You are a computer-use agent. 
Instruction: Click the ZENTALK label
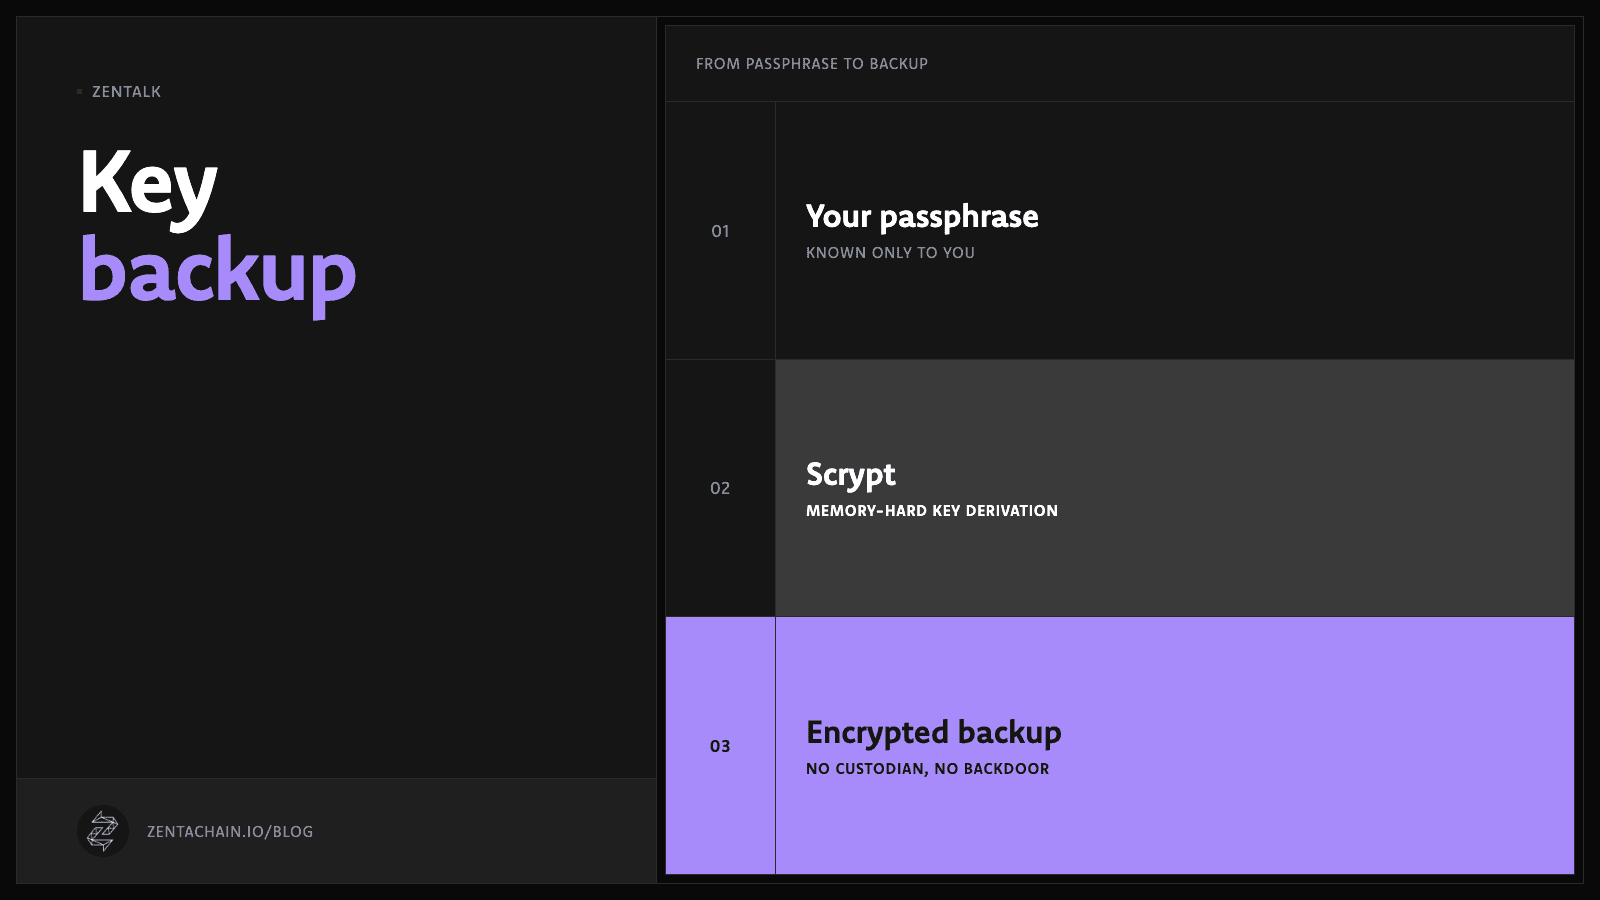click(126, 92)
